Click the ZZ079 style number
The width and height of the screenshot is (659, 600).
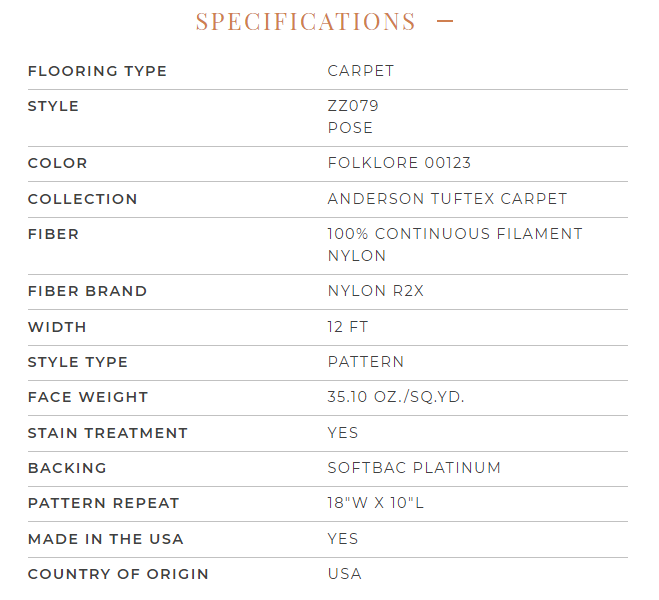click(x=353, y=106)
